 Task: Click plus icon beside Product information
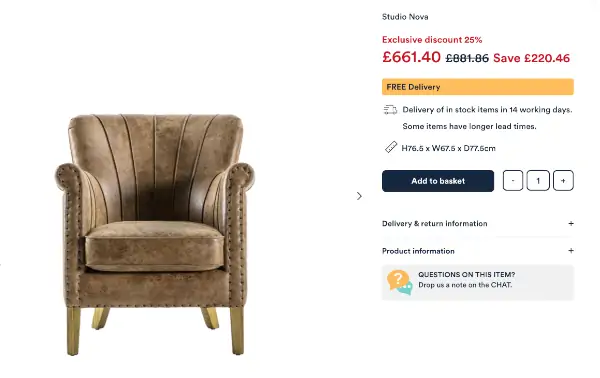(x=571, y=251)
